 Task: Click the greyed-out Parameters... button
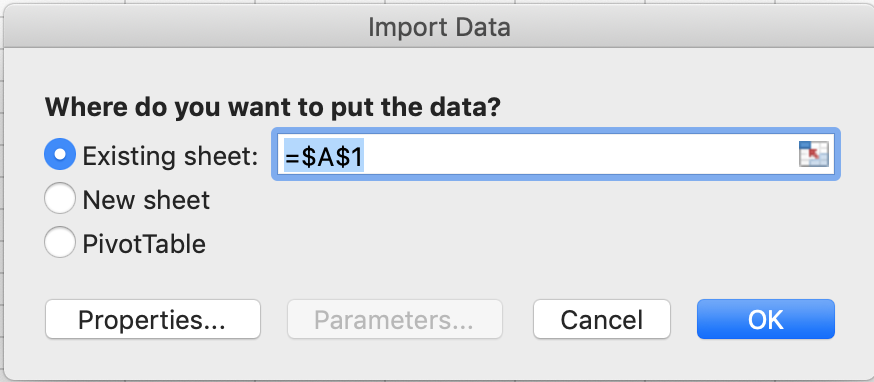pyautogui.click(x=395, y=320)
